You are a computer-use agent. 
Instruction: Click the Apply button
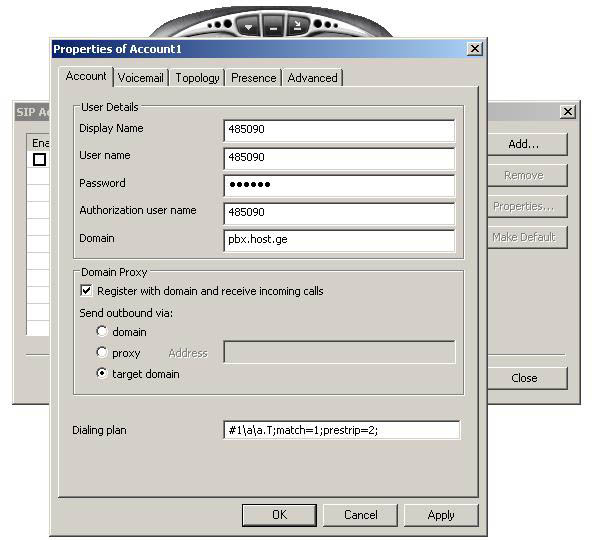click(441, 515)
